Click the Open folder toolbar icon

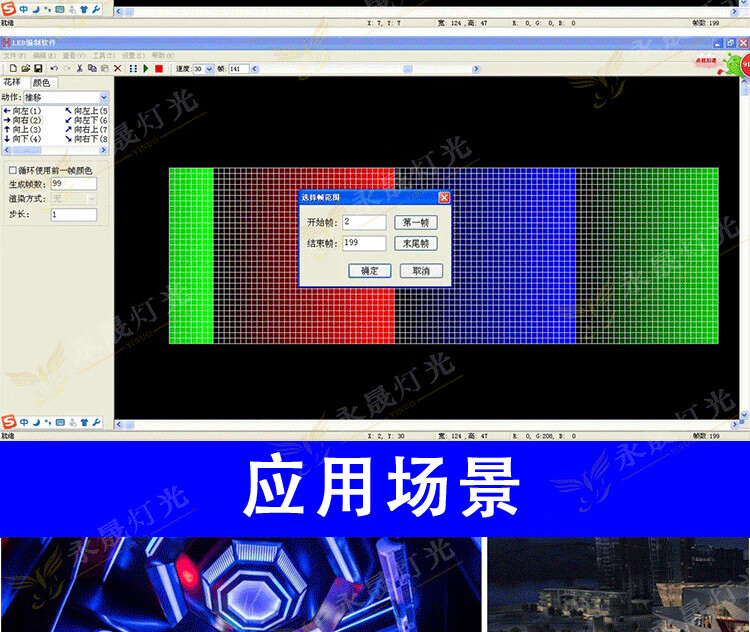coord(26,69)
